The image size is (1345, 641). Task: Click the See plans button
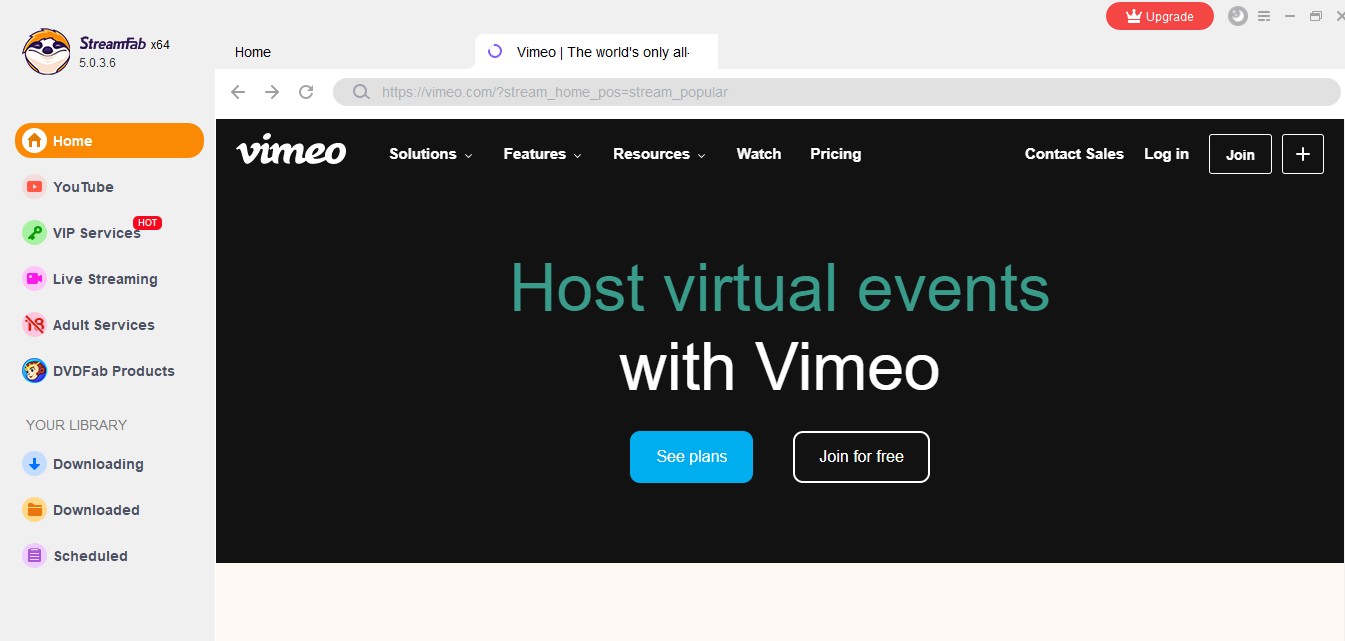click(691, 457)
